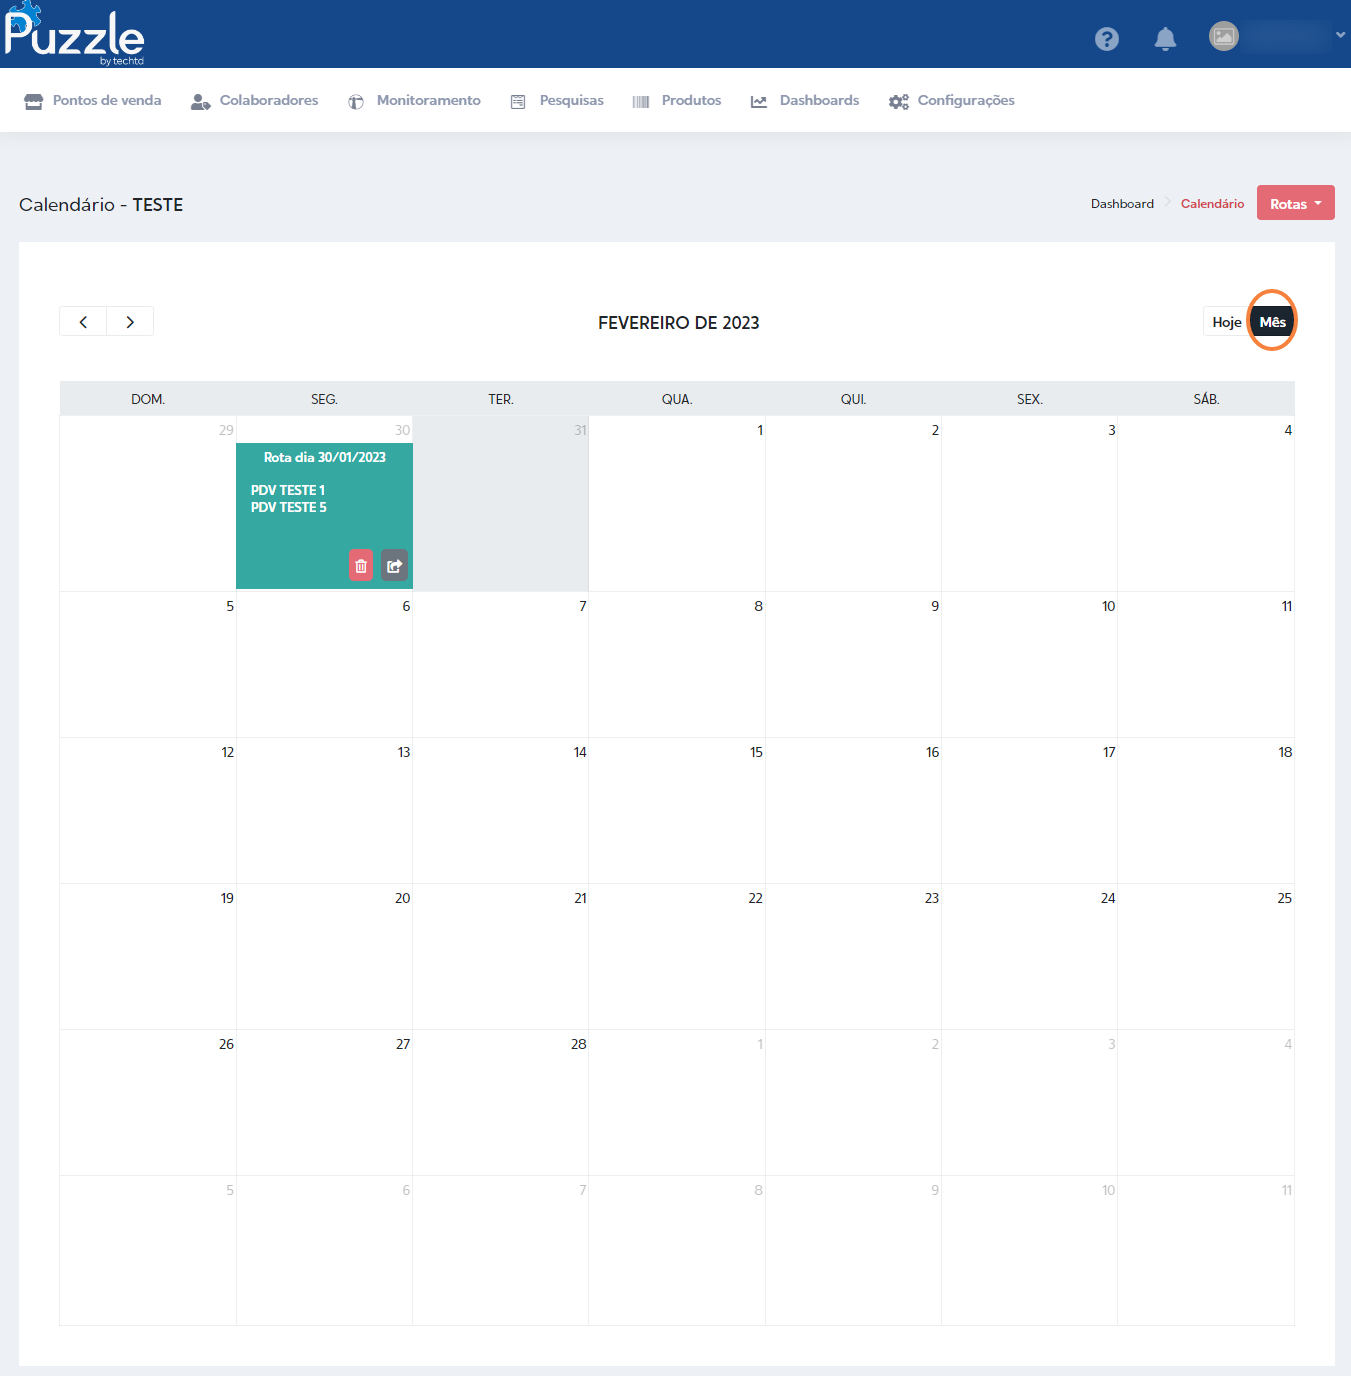Select day 15 on calendar

(x=677, y=810)
